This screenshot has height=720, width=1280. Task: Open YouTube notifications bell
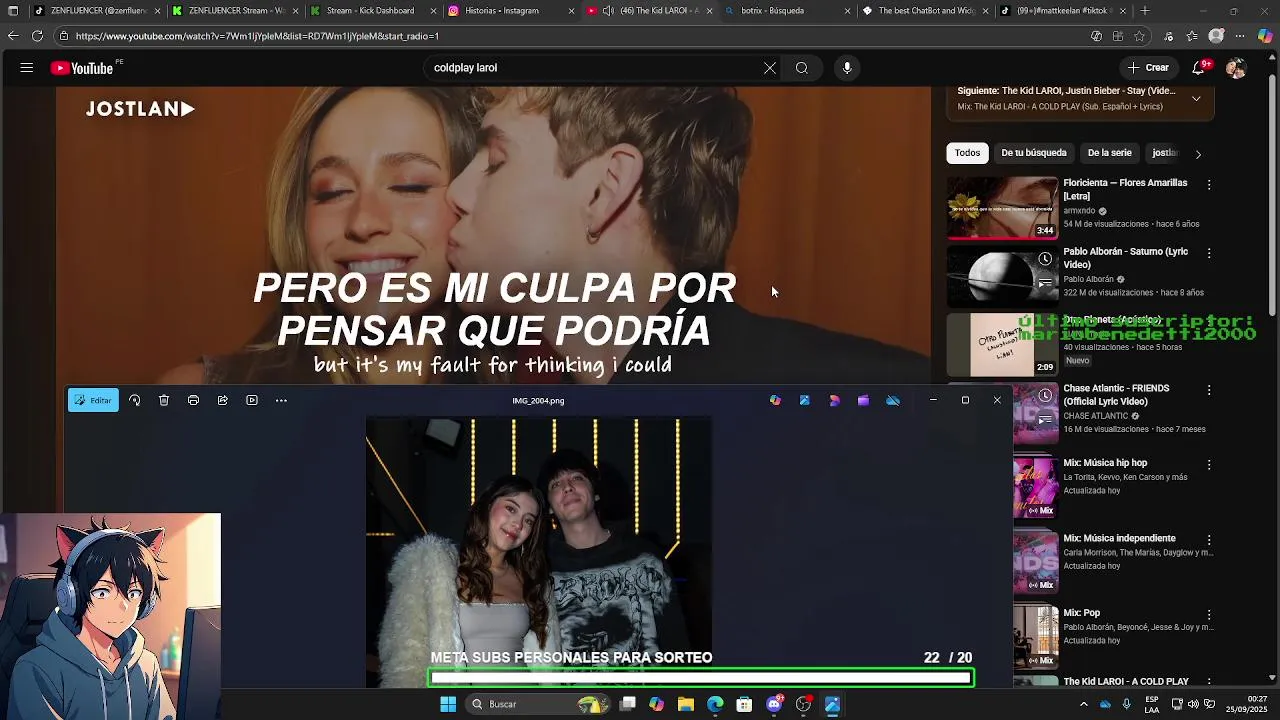click(1198, 68)
